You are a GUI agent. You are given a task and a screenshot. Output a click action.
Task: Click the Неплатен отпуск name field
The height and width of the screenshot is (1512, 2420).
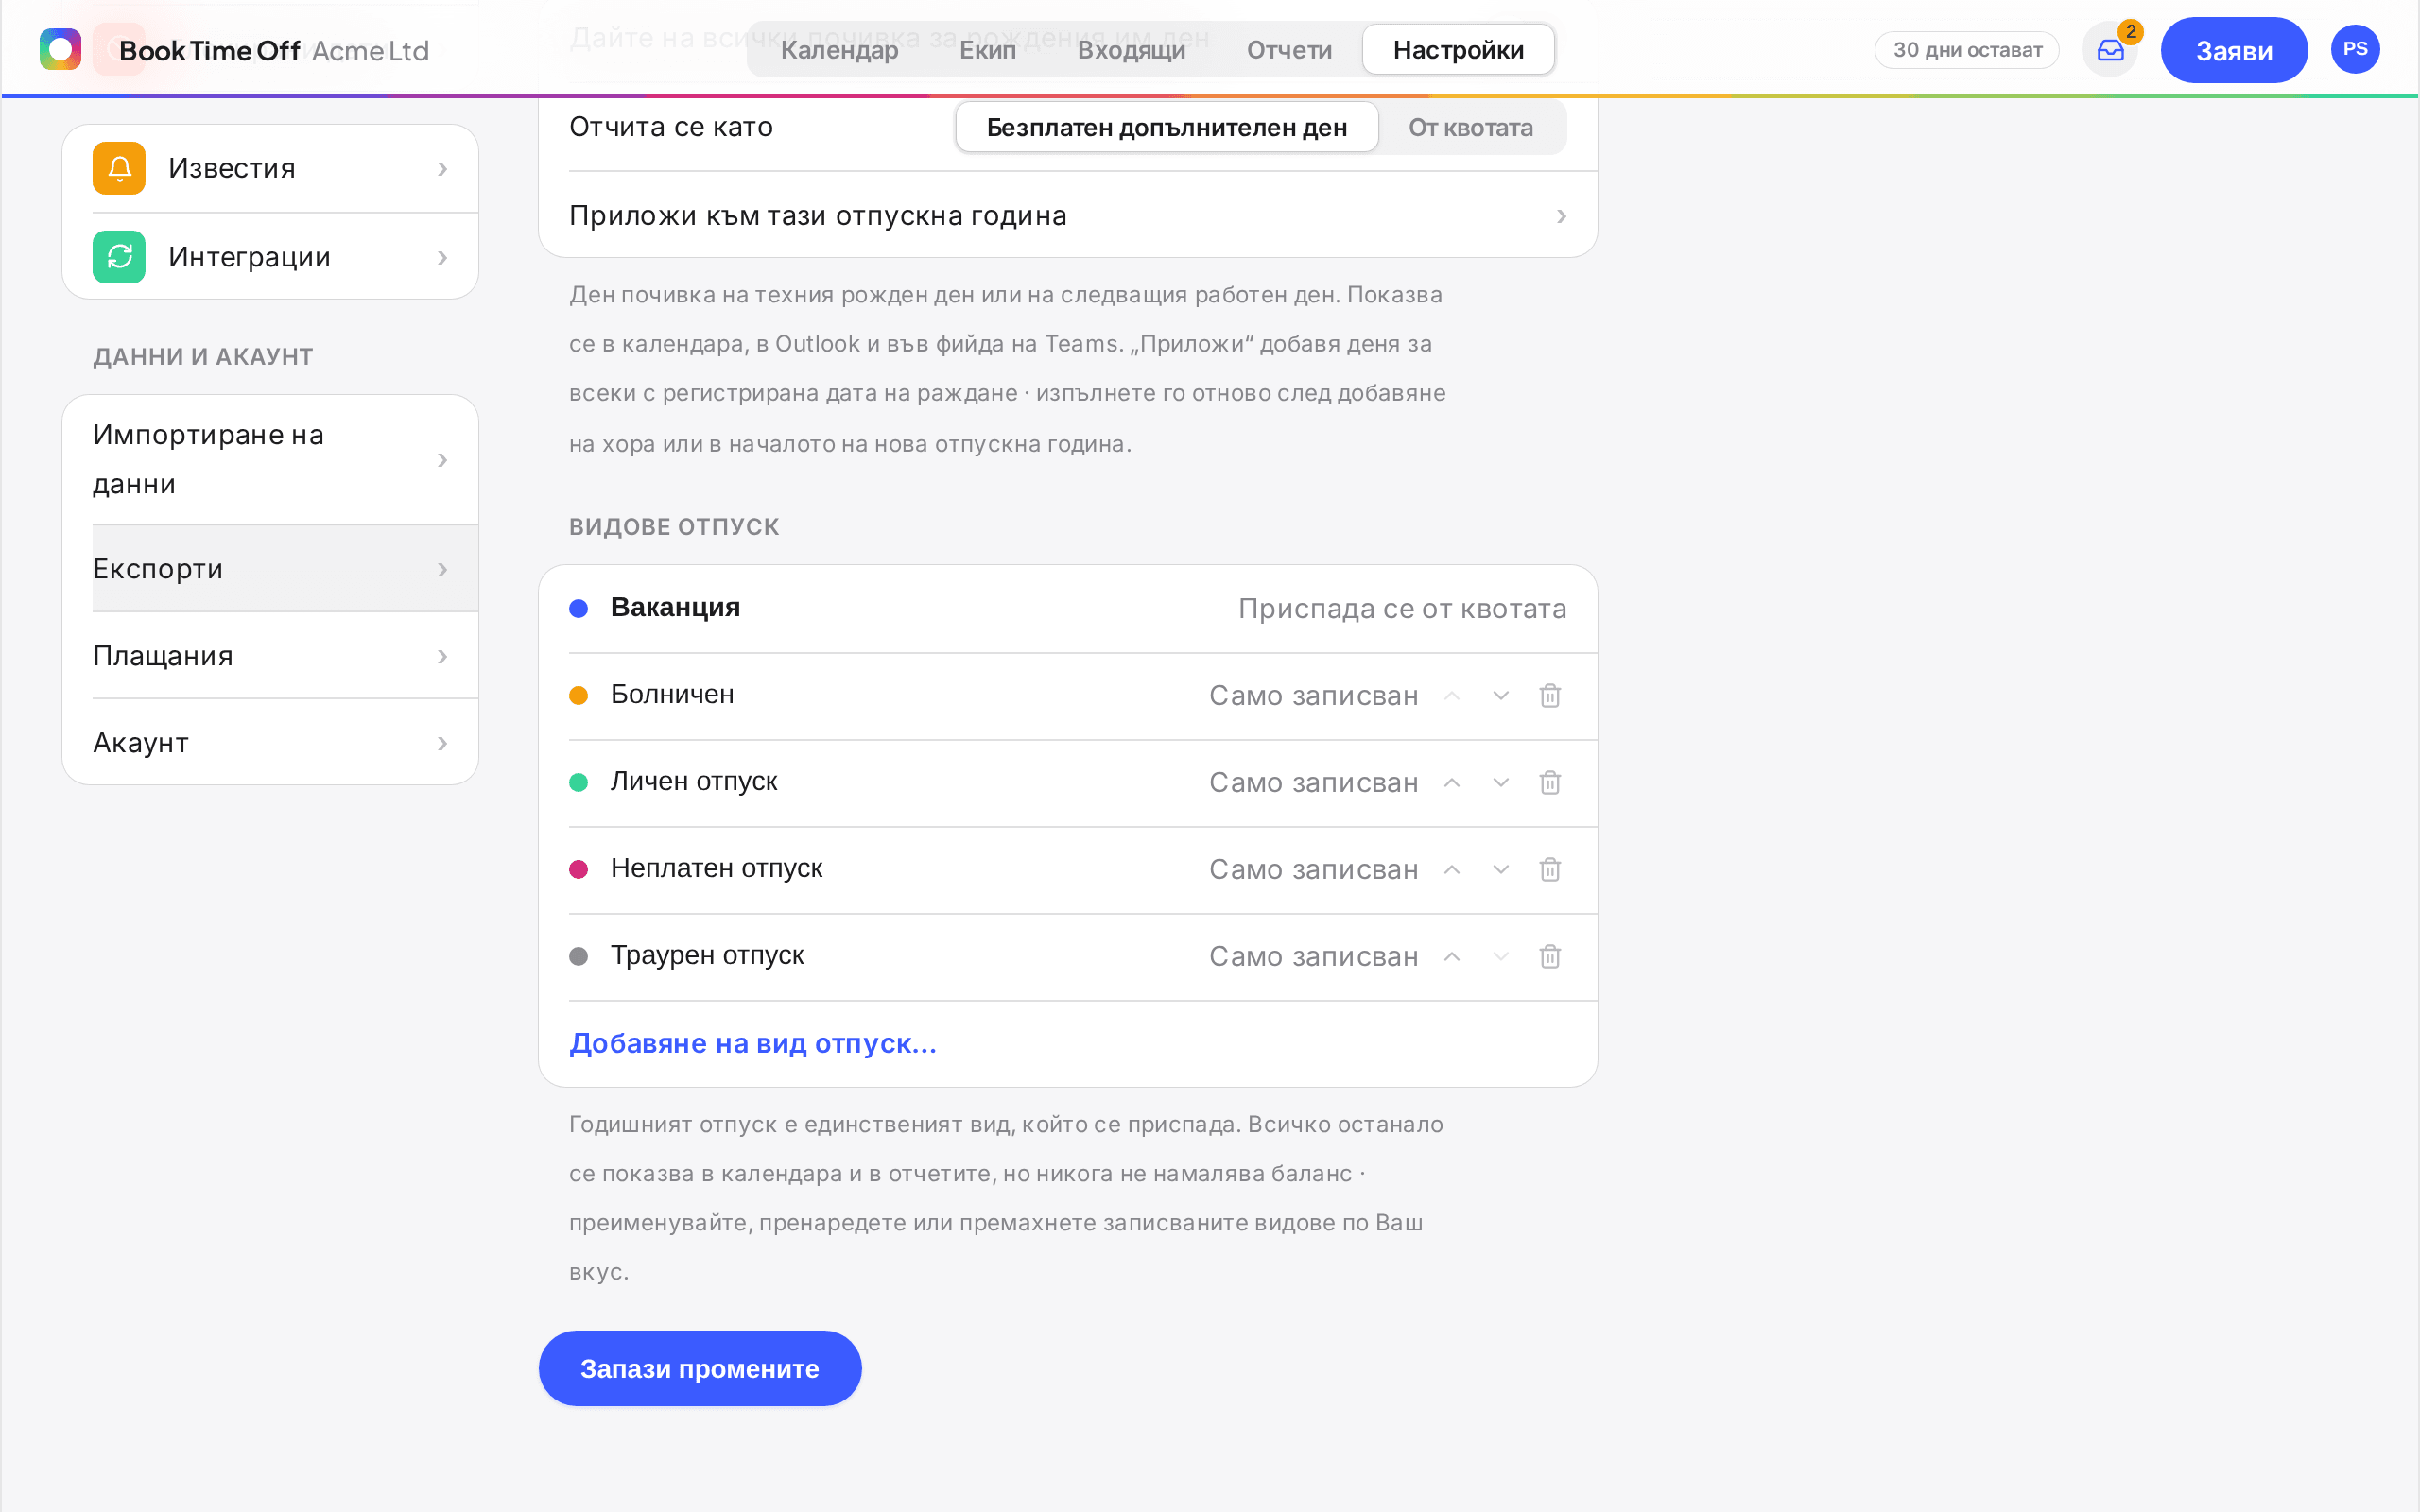pyautogui.click(x=716, y=868)
